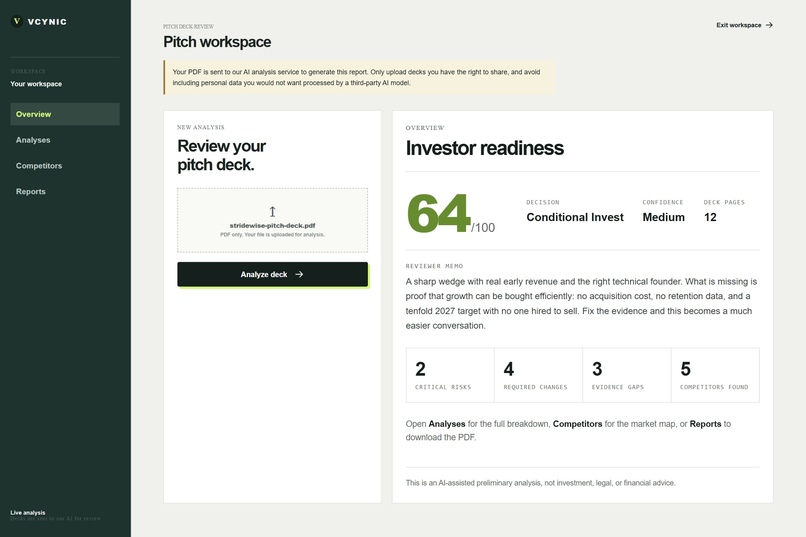806x537 pixels.
Task: Click the Your workspace label in sidebar
Action: click(x=36, y=84)
